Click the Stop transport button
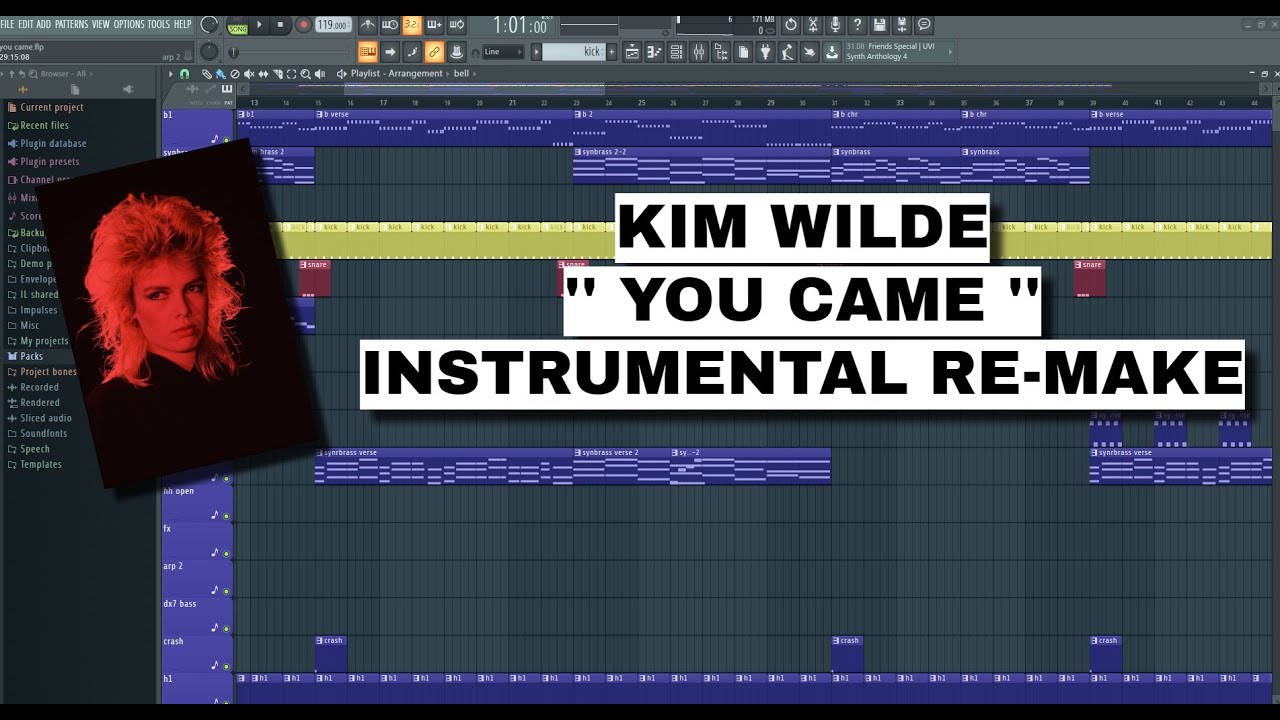1280x720 pixels. [x=280, y=24]
